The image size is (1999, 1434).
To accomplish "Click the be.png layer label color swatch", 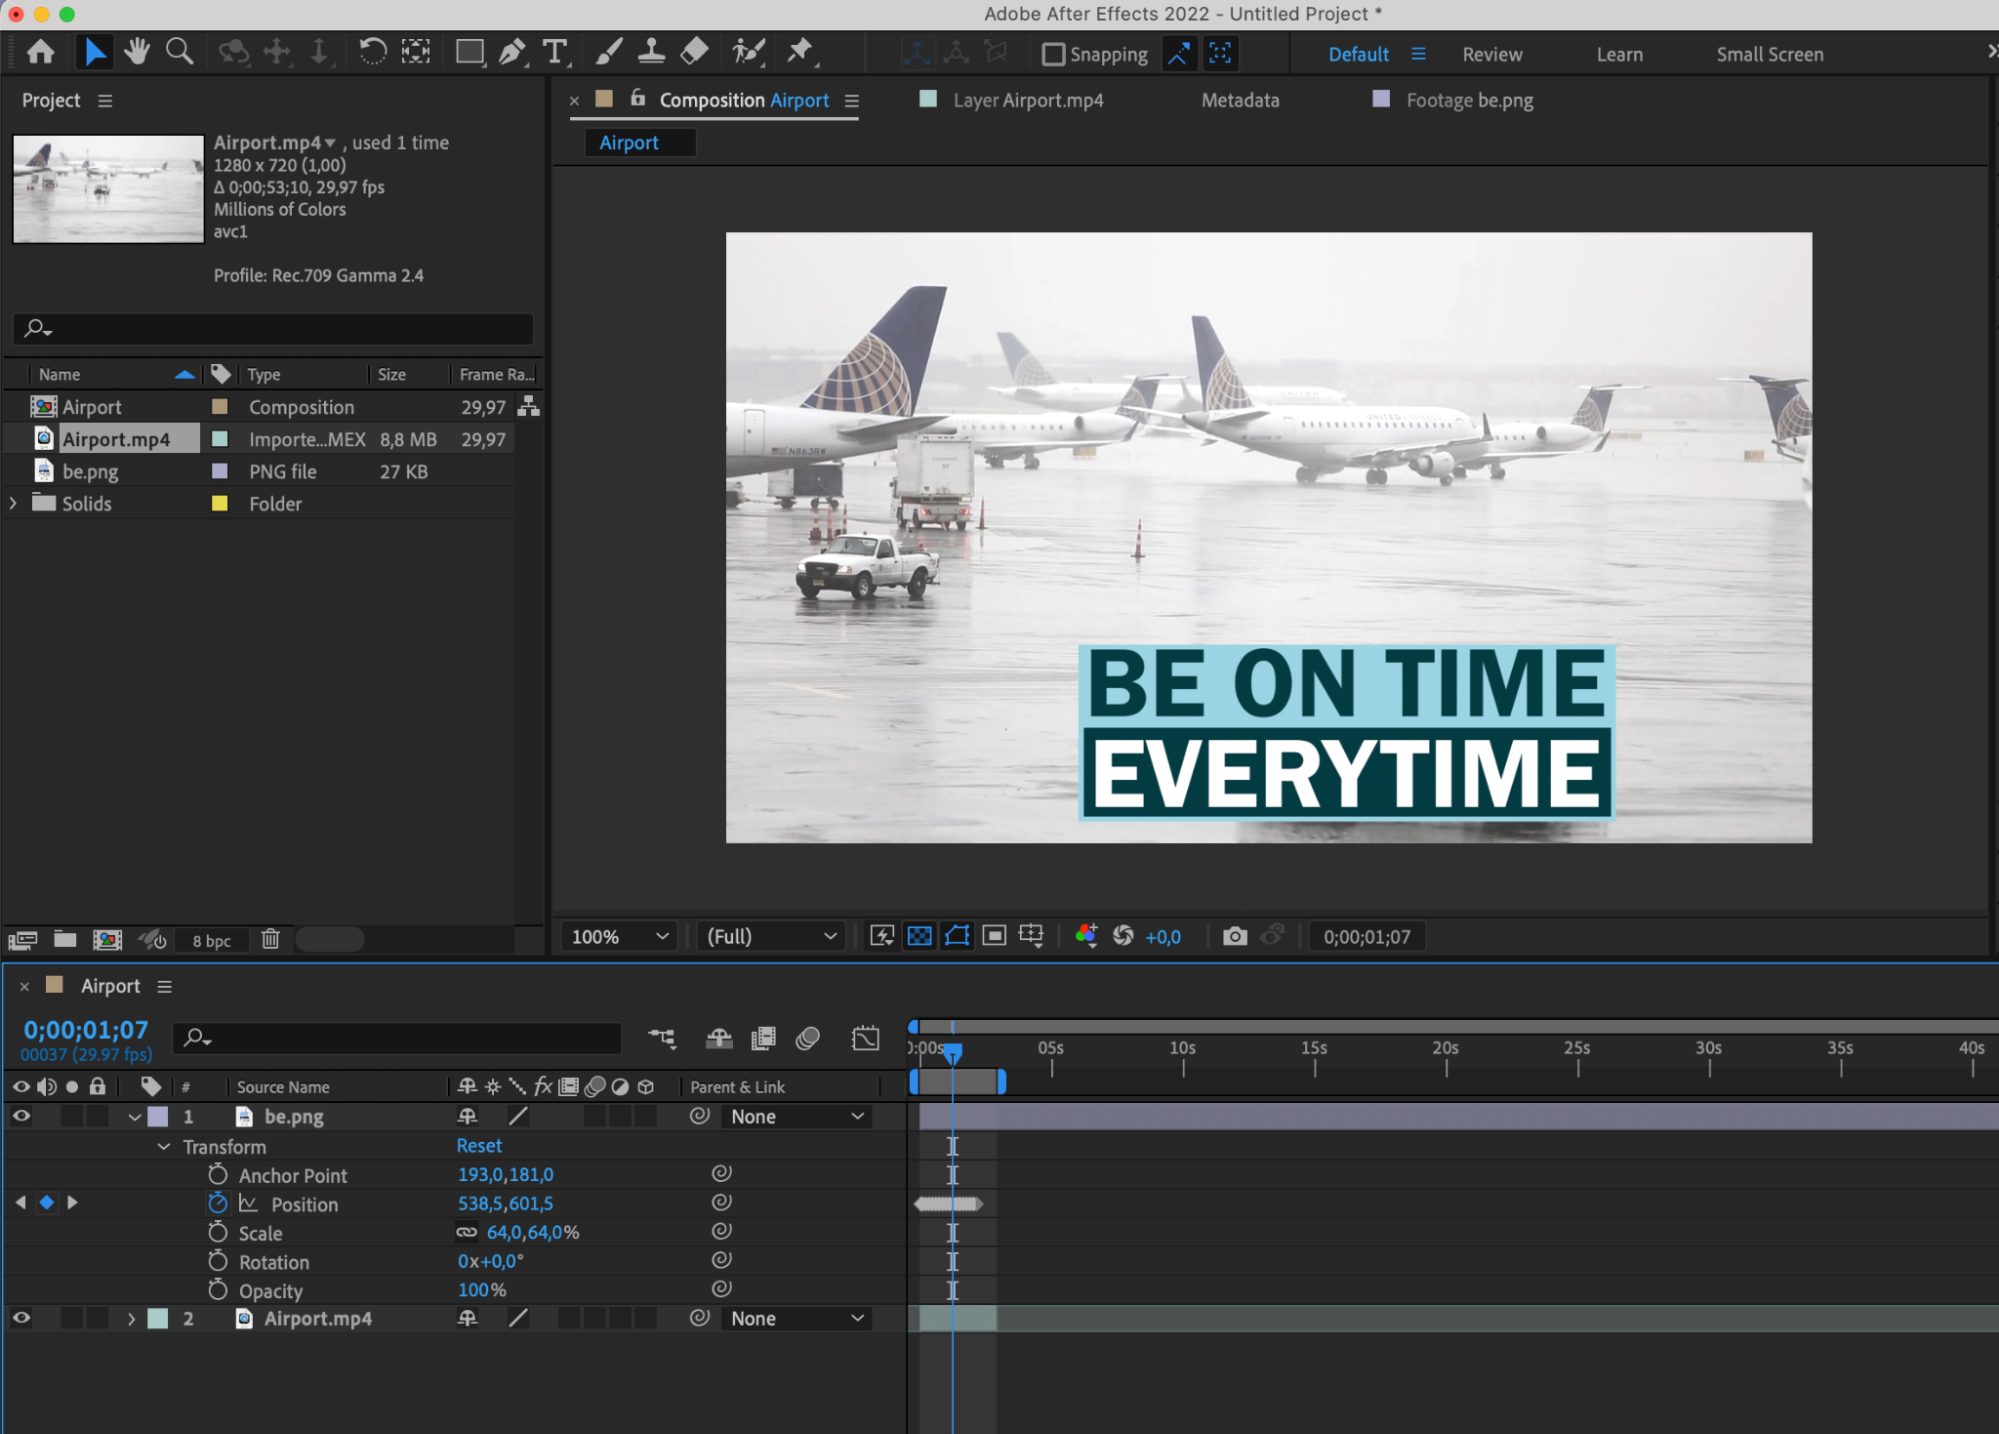I will [x=158, y=1116].
